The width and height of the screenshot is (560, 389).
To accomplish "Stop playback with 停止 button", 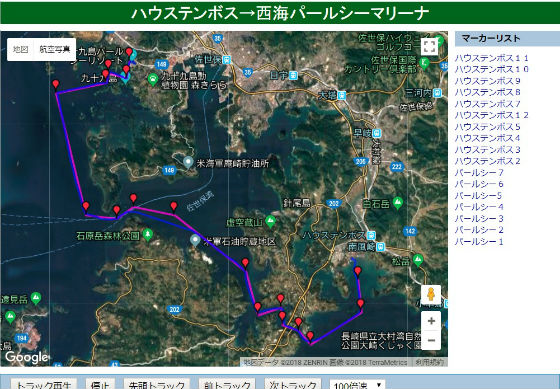I will pyautogui.click(x=100, y=384).
